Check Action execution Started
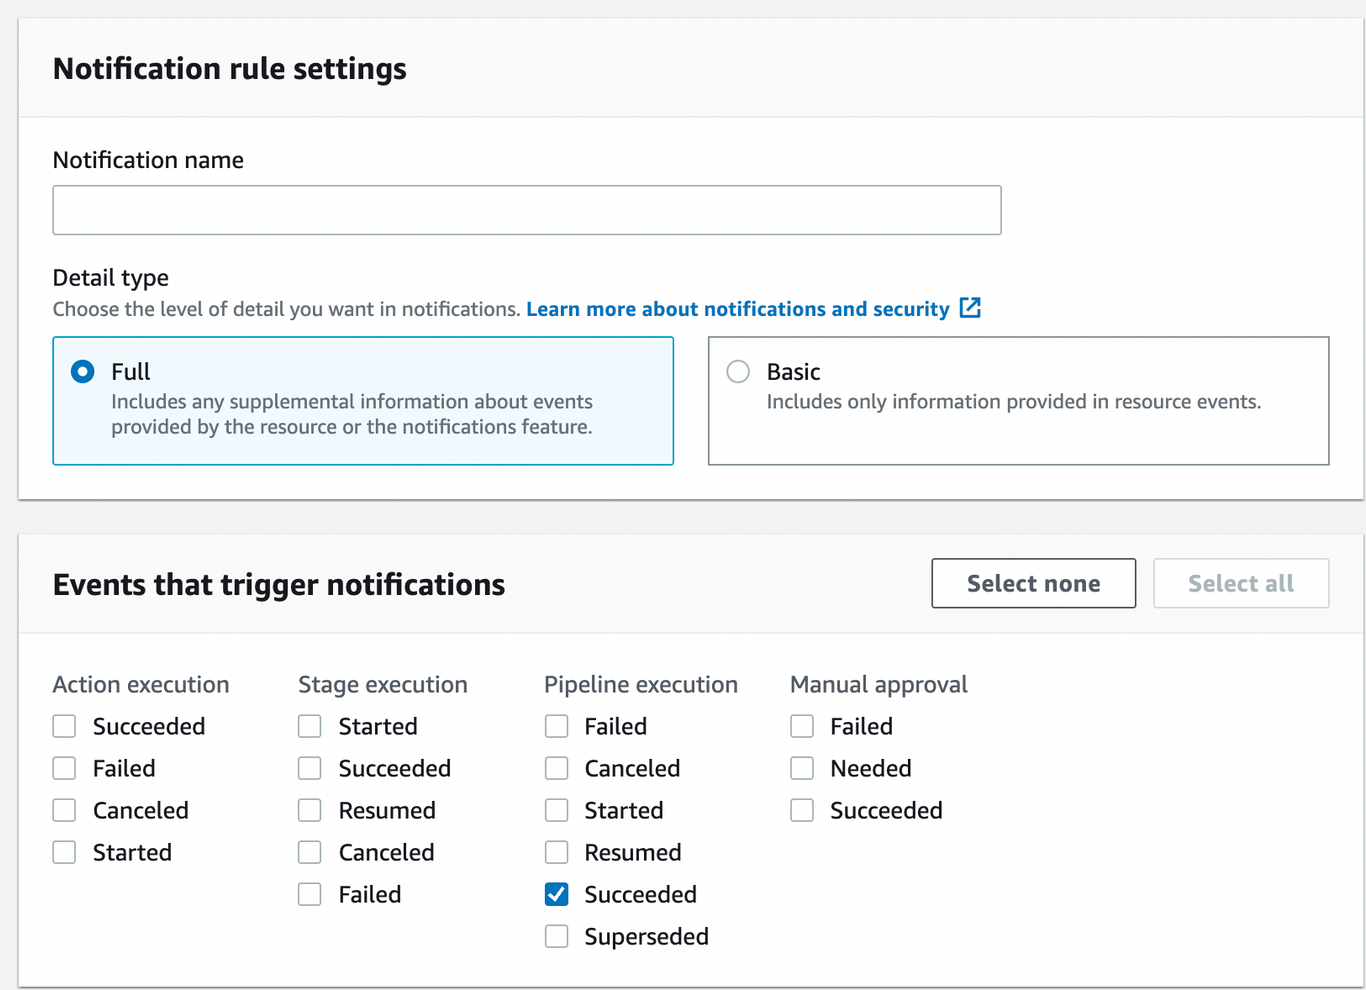The height and width of the screenshot is (990, 1366). [x=64, y=852]
